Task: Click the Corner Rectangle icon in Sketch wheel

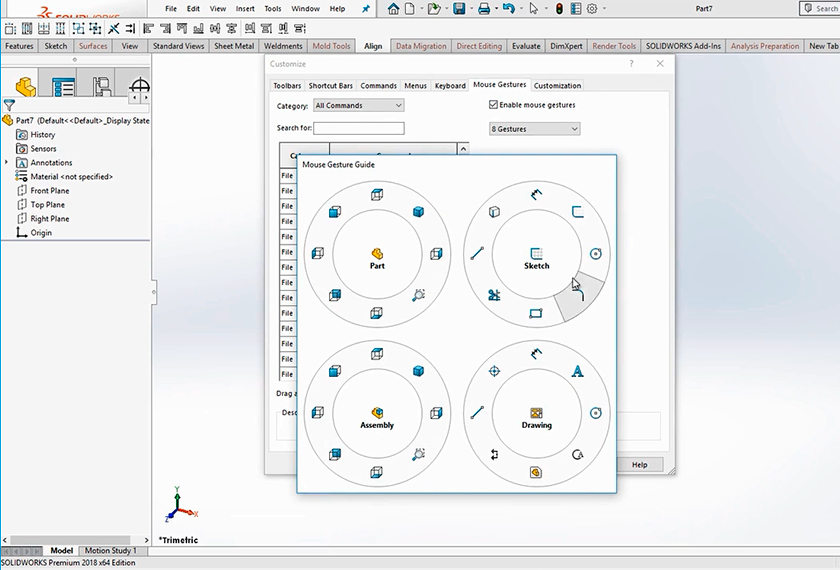Action: pos(536,313)
